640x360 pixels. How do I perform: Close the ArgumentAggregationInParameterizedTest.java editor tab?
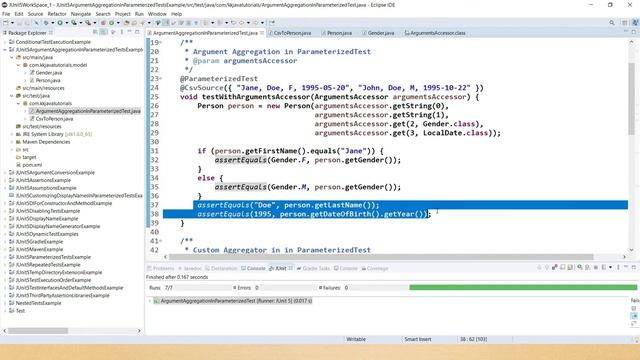[x=262, y=33]
